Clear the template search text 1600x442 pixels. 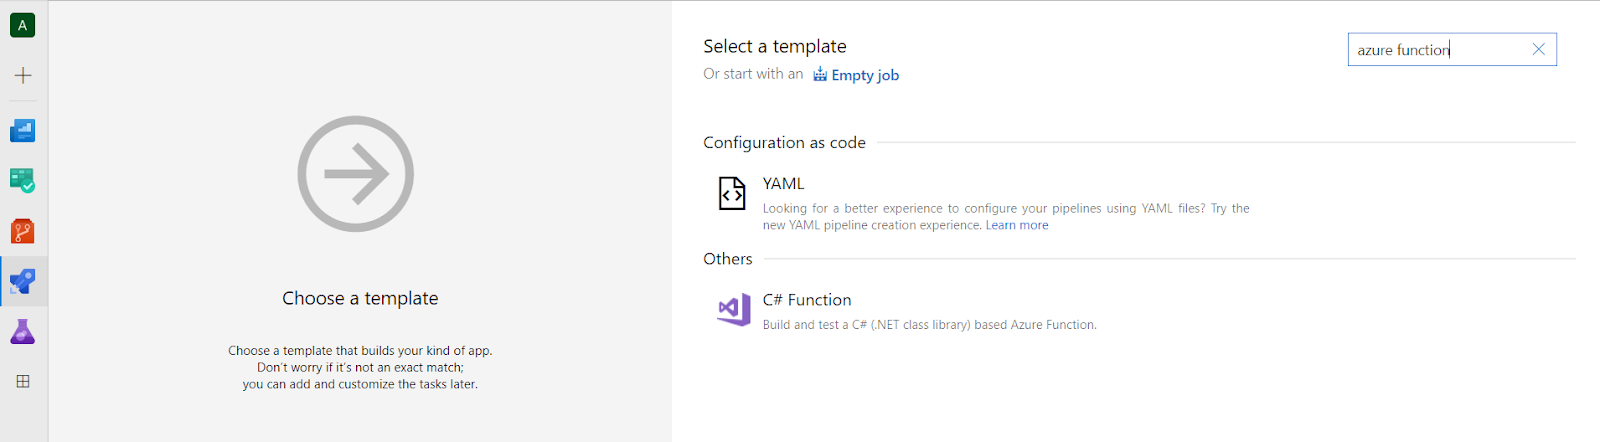point(1538,49)
